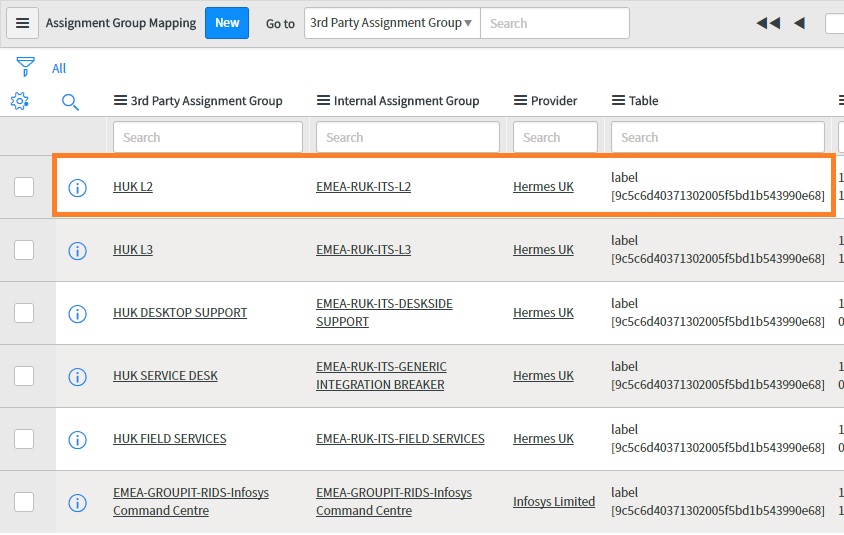844x535 pixels.
Task: Open the HUK L3 record link
Action: 133,250
